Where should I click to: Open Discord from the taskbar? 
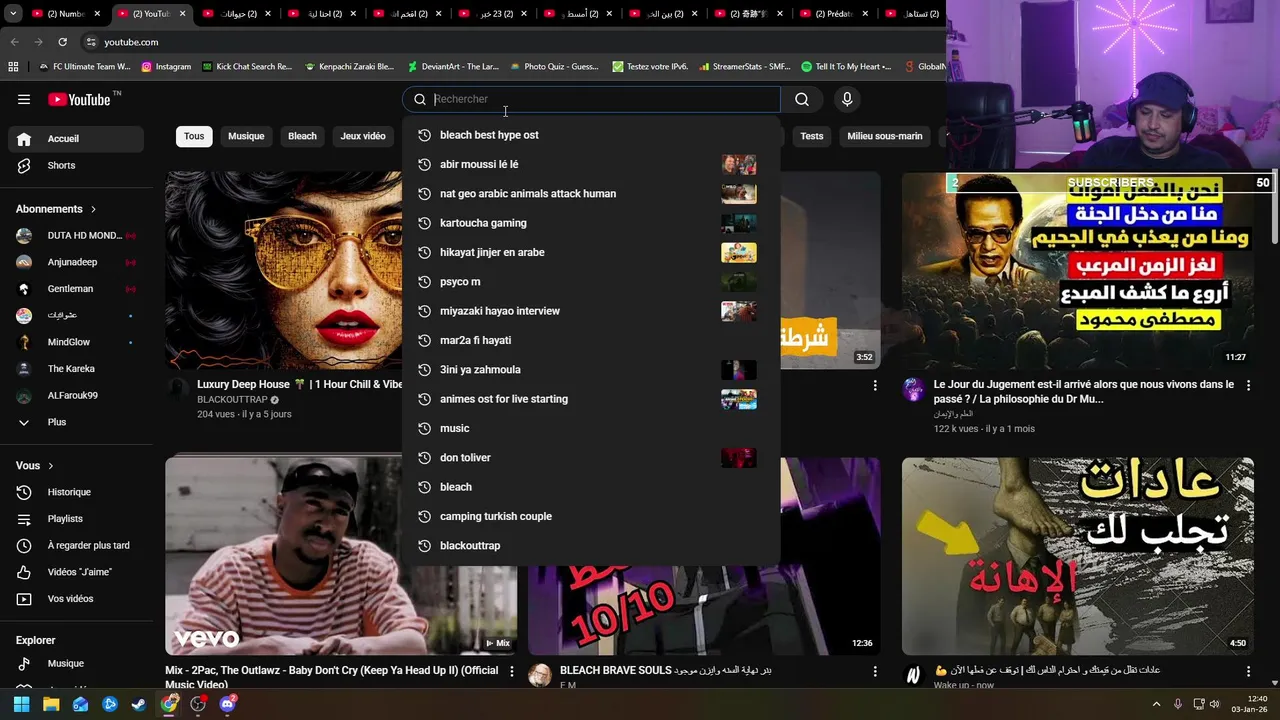[x=227, y=704]
